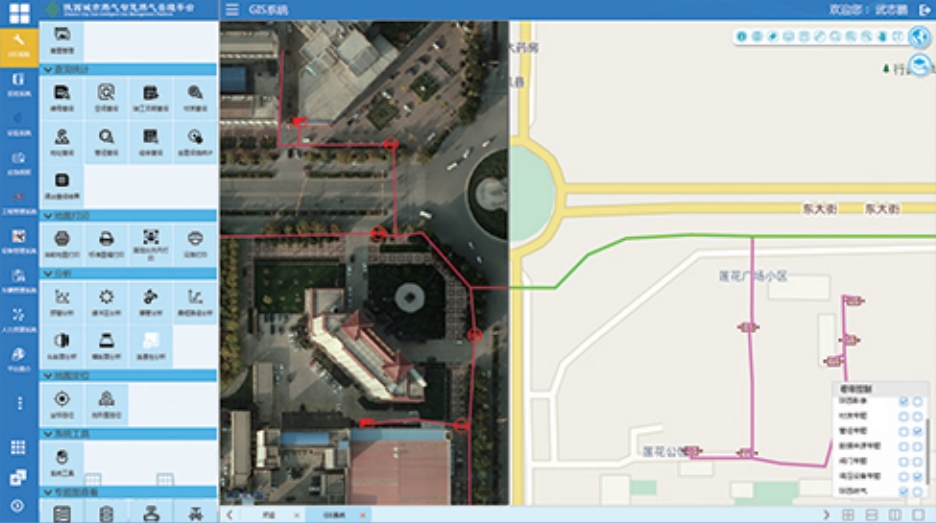Image resolution: width=936 pixels, height=523 pixels.
Task: Select the crosshair target tool in map location section
Action: [x=62, y=404]
